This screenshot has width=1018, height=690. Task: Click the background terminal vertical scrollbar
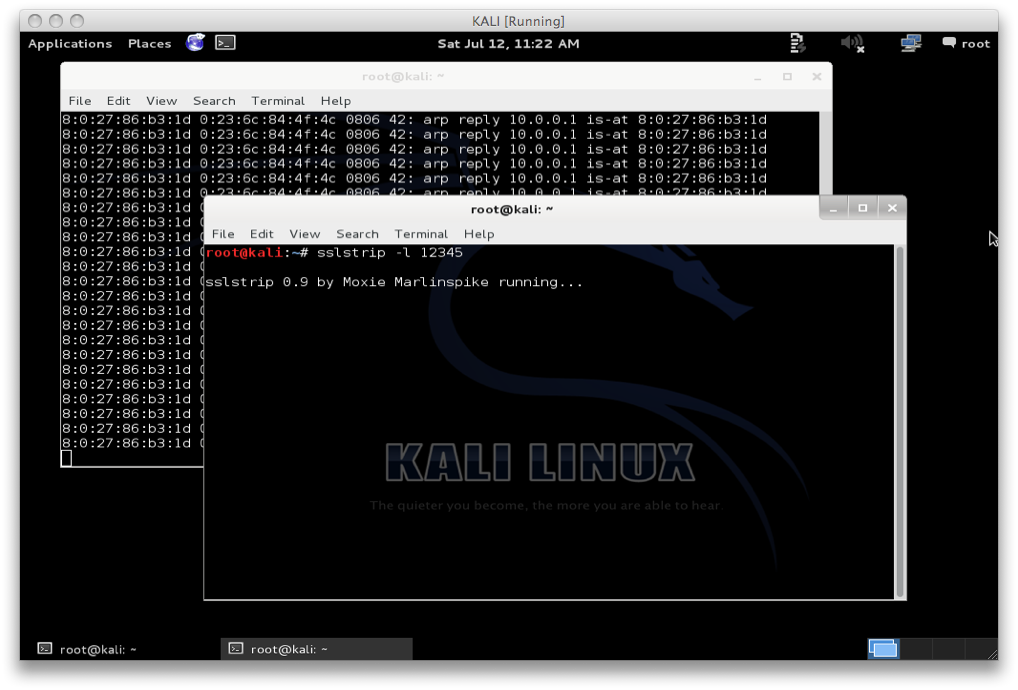825,153
